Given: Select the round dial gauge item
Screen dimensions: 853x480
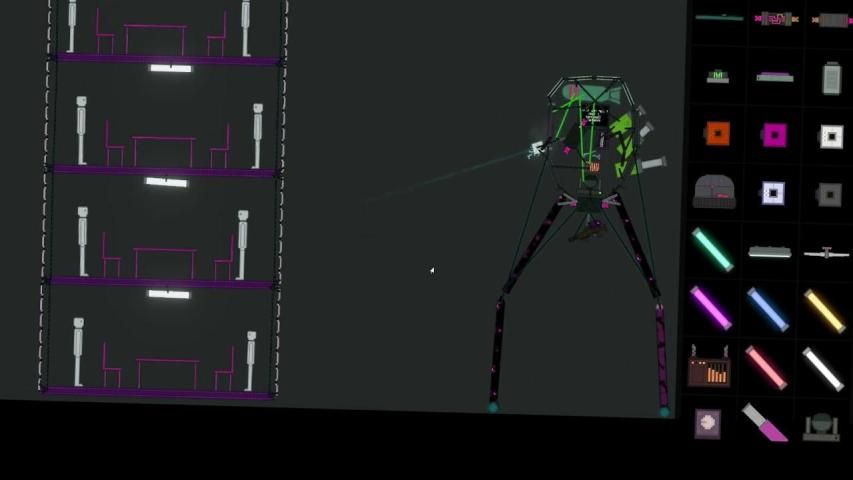Looking at the screenshot, I should tap(708, 422).
